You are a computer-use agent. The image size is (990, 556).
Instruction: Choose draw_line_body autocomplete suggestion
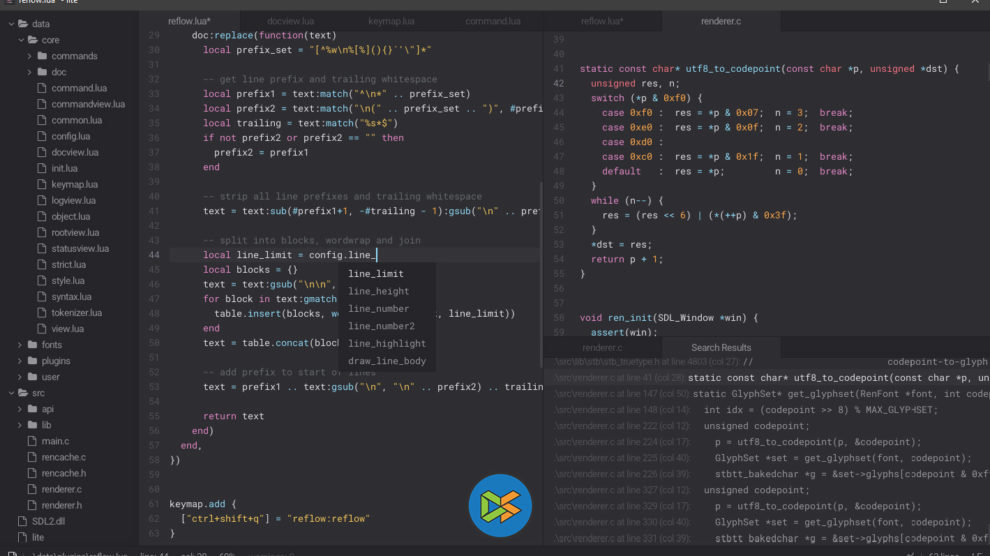(x=387, y=361)
